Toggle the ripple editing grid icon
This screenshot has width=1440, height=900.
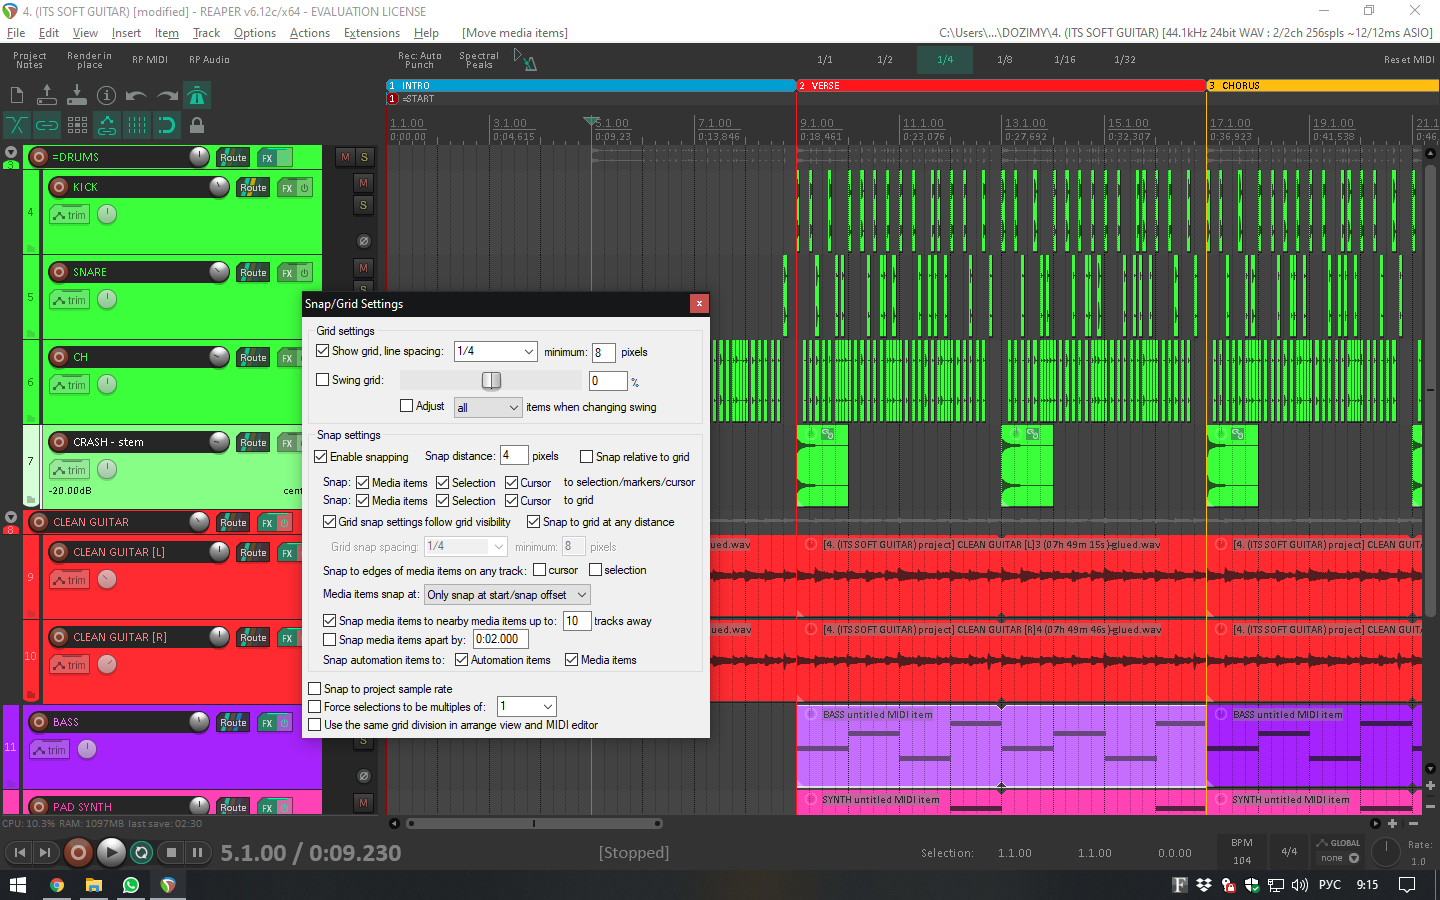pos(77,125)
